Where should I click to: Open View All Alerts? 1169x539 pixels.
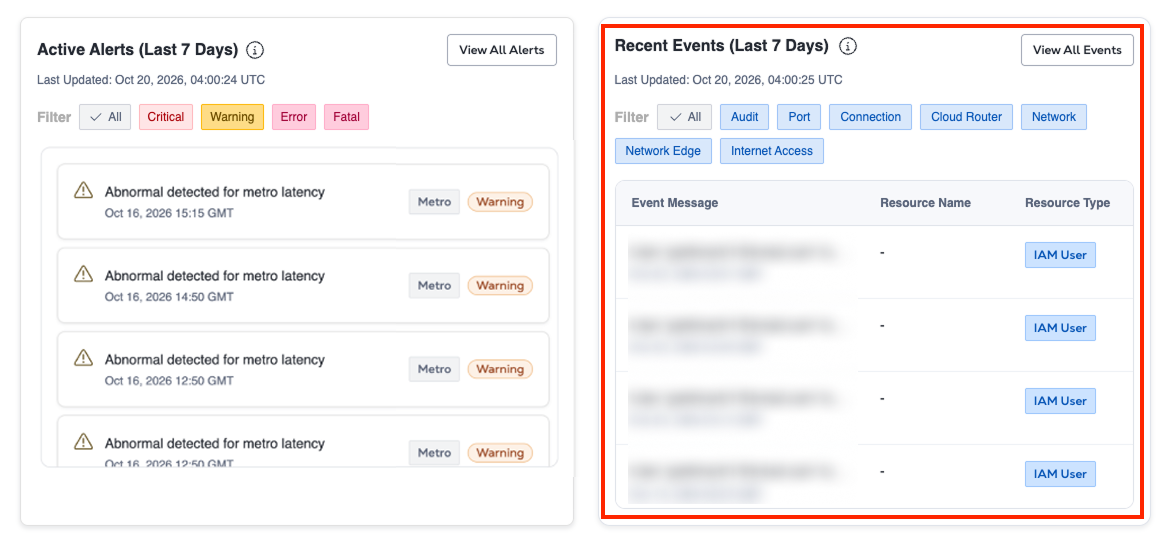pyautogui.click(x=502, y=50)
